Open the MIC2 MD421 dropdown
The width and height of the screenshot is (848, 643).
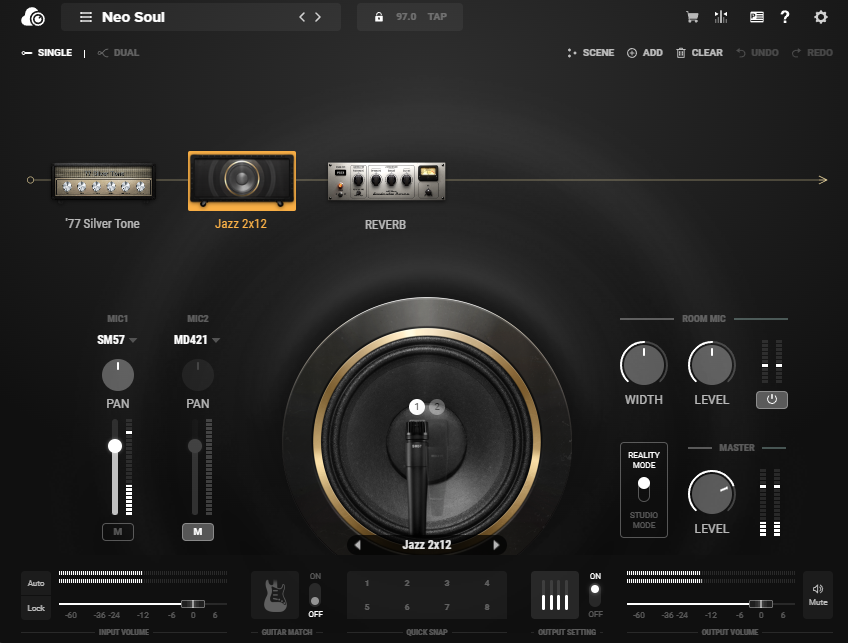196,340
